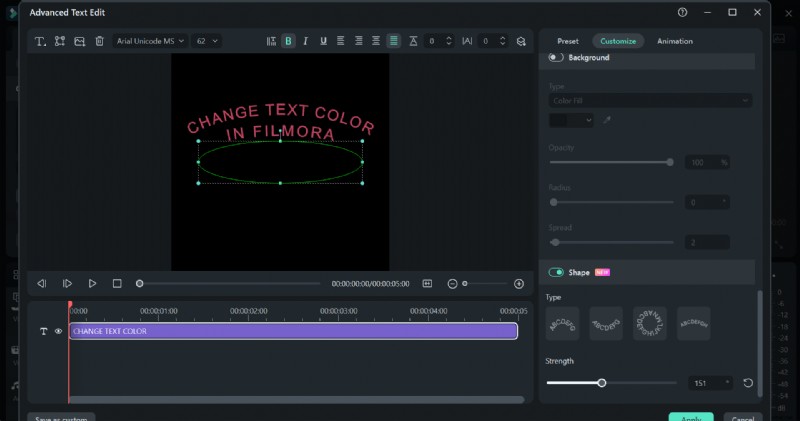
Task: Click the timeline zoom slider handle
Action: point(465,283)
